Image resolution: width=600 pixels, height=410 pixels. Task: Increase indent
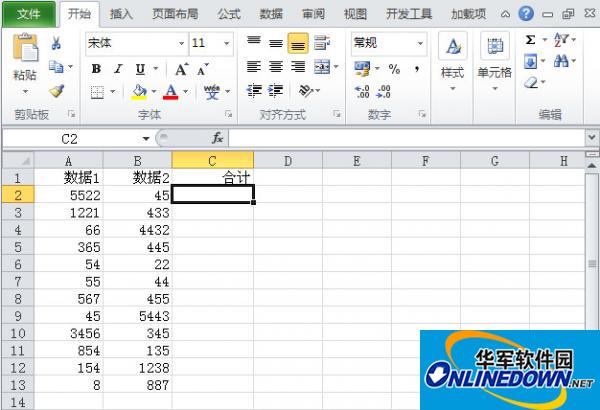point(276,91)
